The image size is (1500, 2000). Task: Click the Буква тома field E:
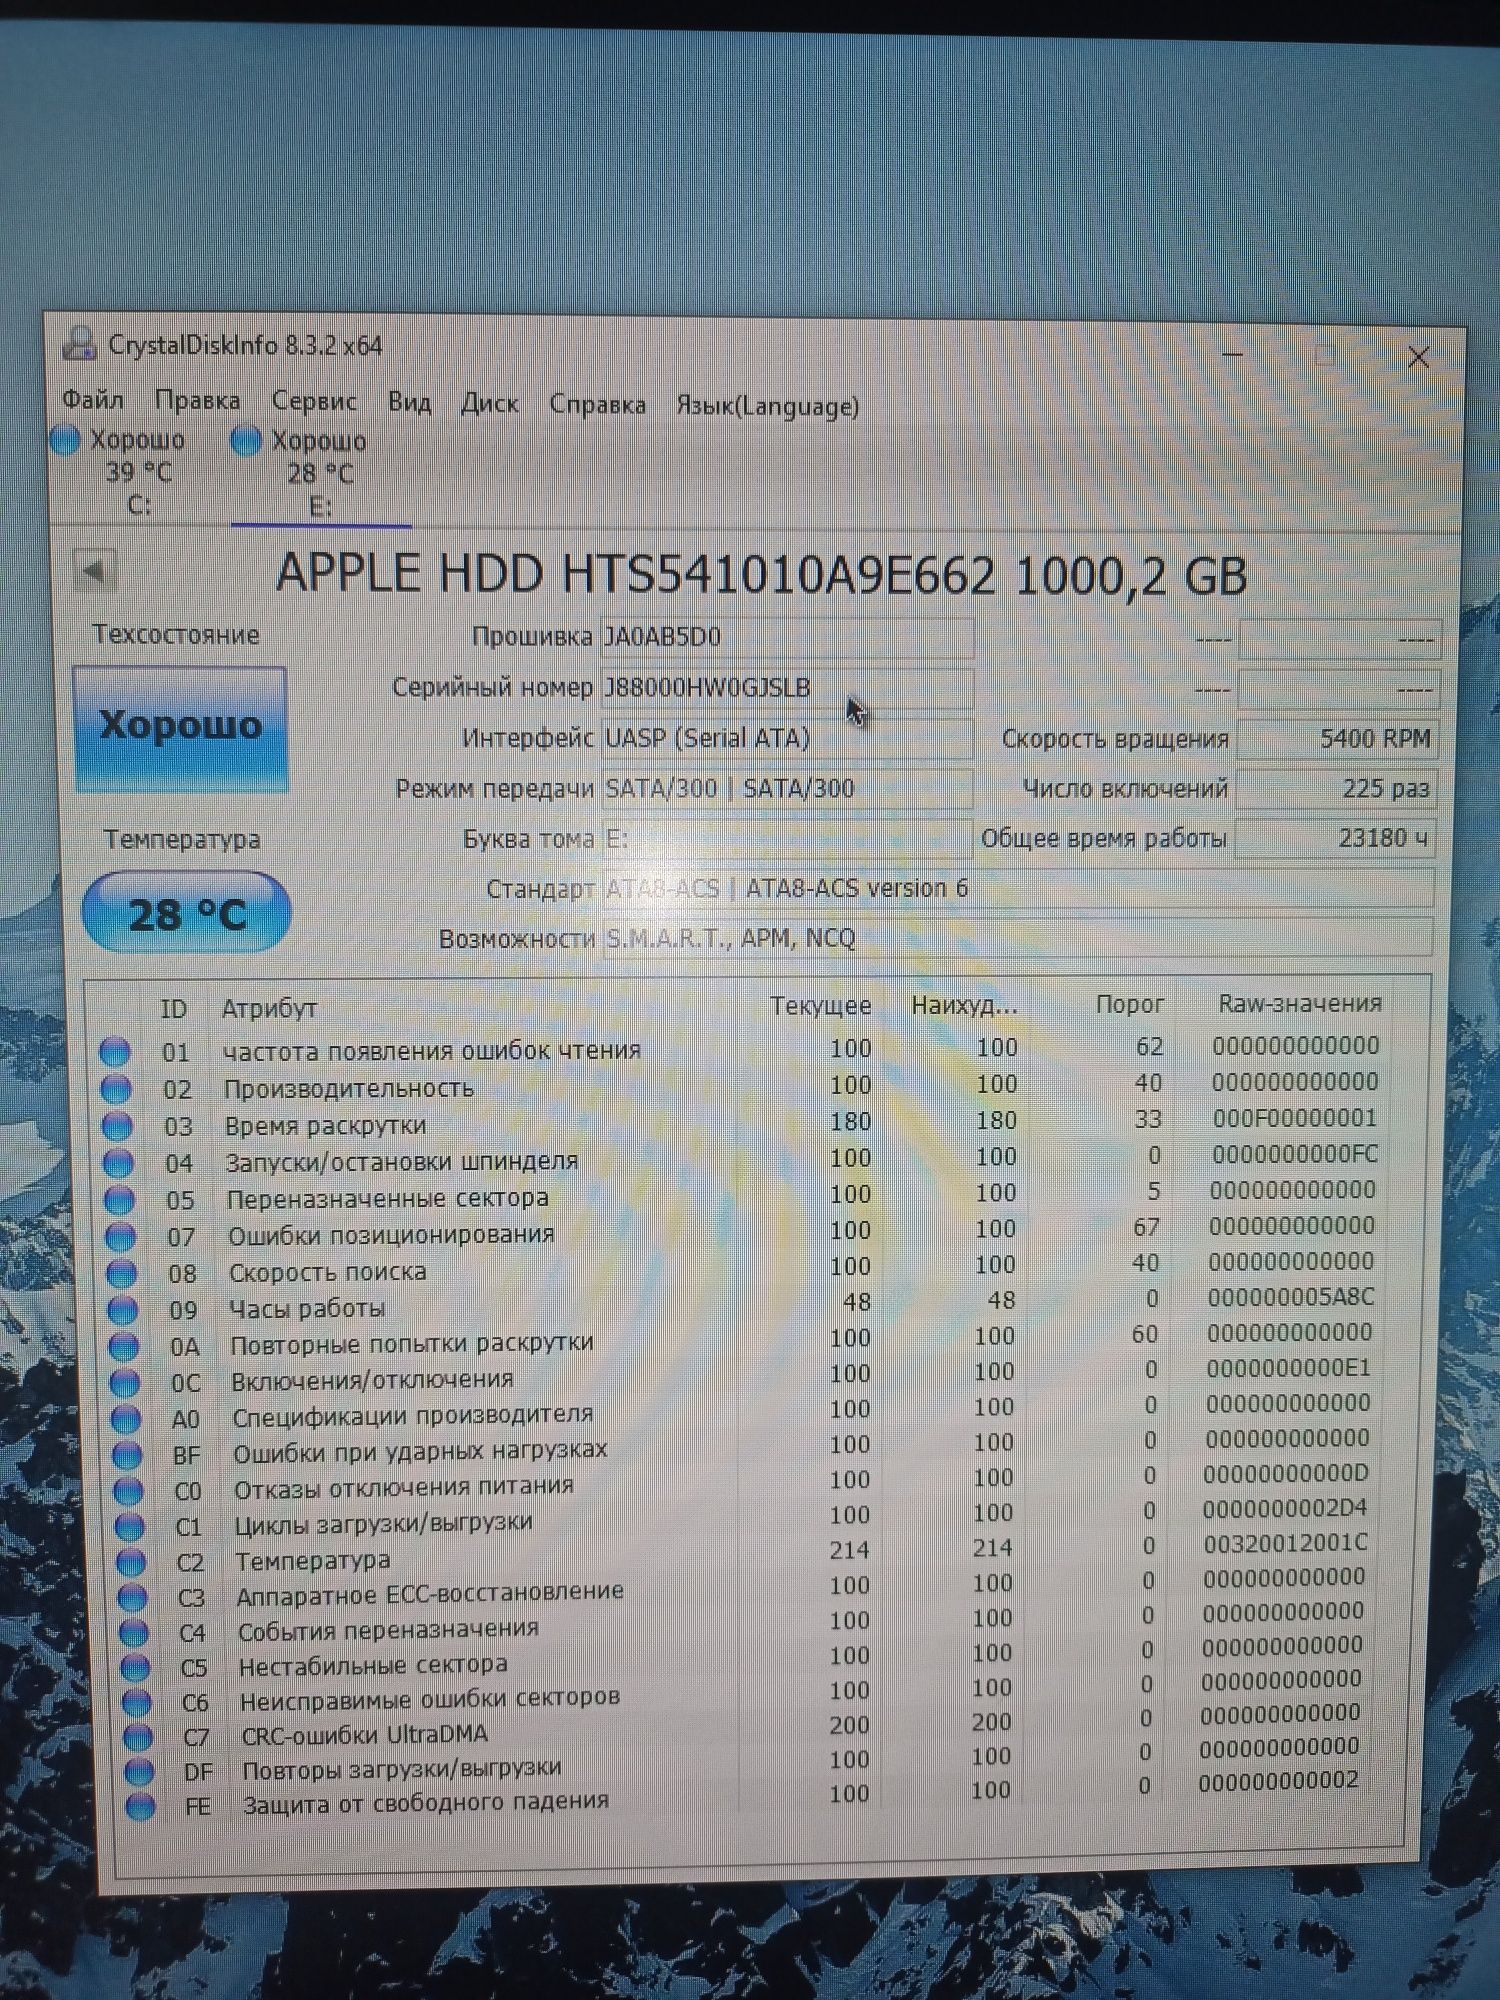click(x=787, y=838)
